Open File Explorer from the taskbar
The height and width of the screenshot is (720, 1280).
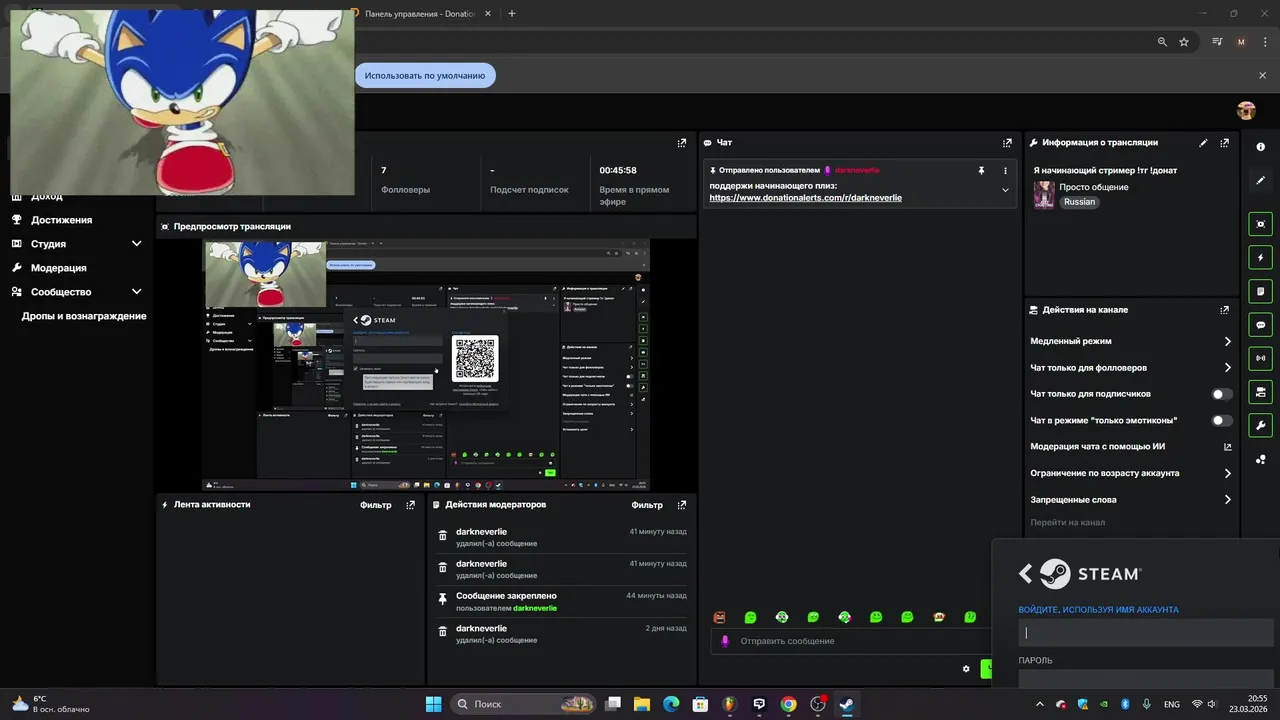tap(641, 704)
